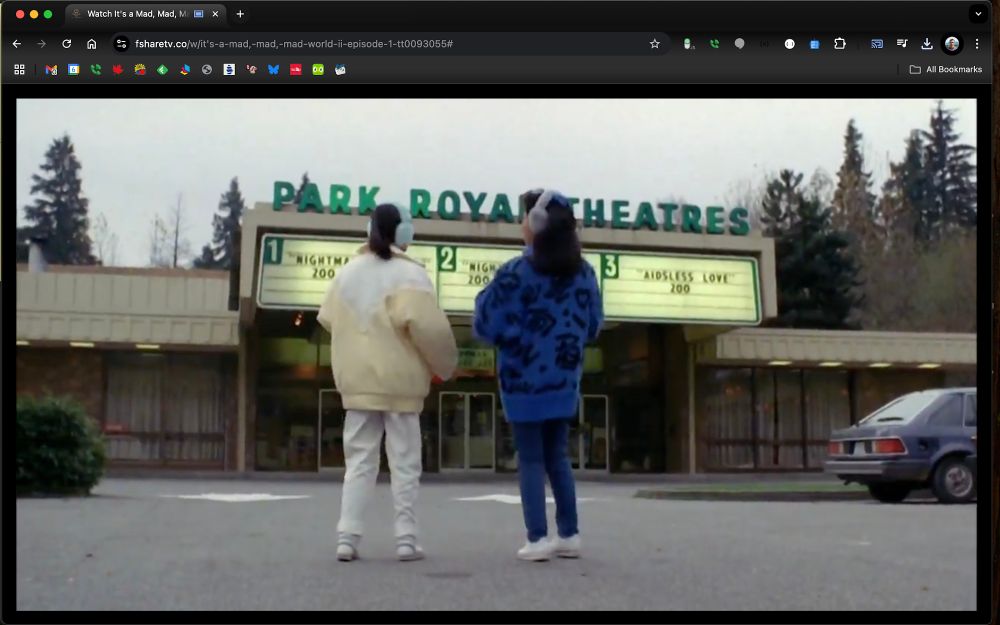Open the Apps grid bookmark shortcut

pyautogui.click(x=19, y=70)
